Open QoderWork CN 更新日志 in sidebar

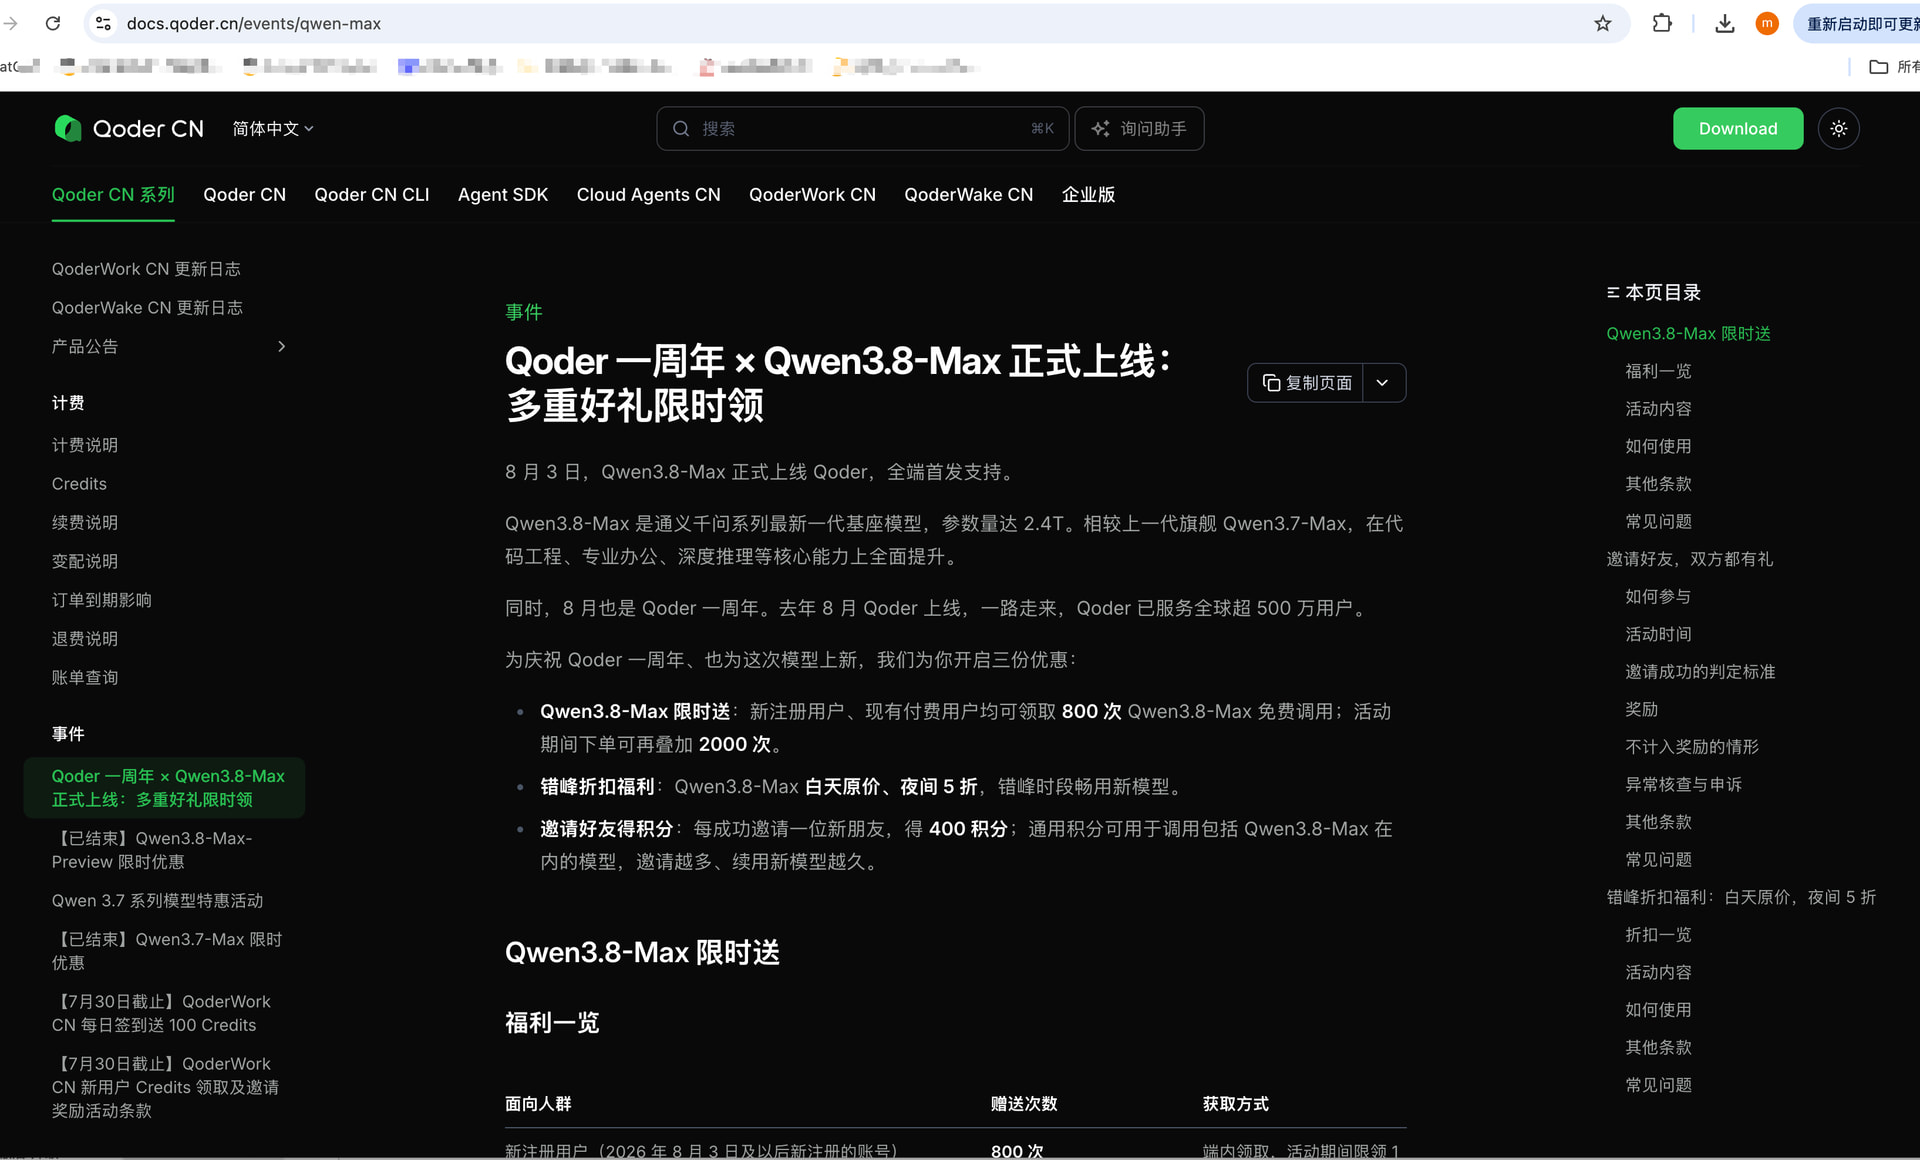point(146,269)
